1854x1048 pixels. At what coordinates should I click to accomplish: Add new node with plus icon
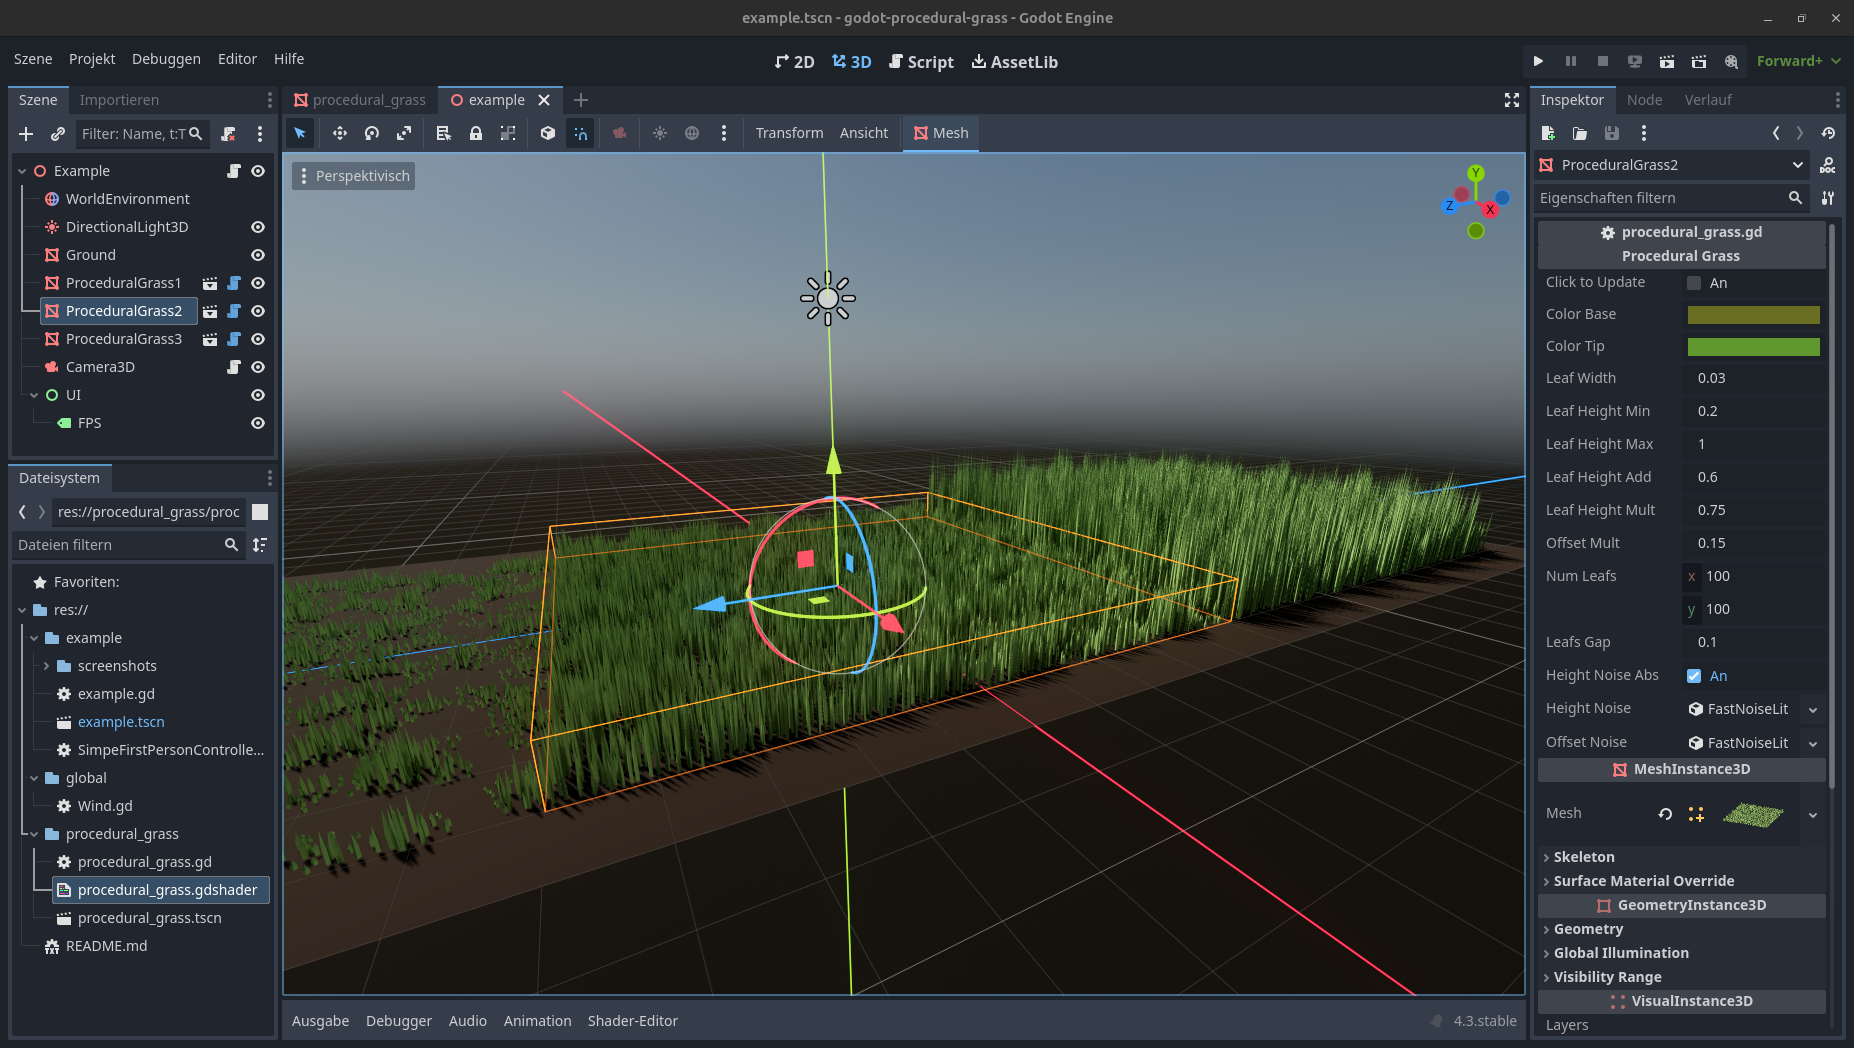[26, 134]
